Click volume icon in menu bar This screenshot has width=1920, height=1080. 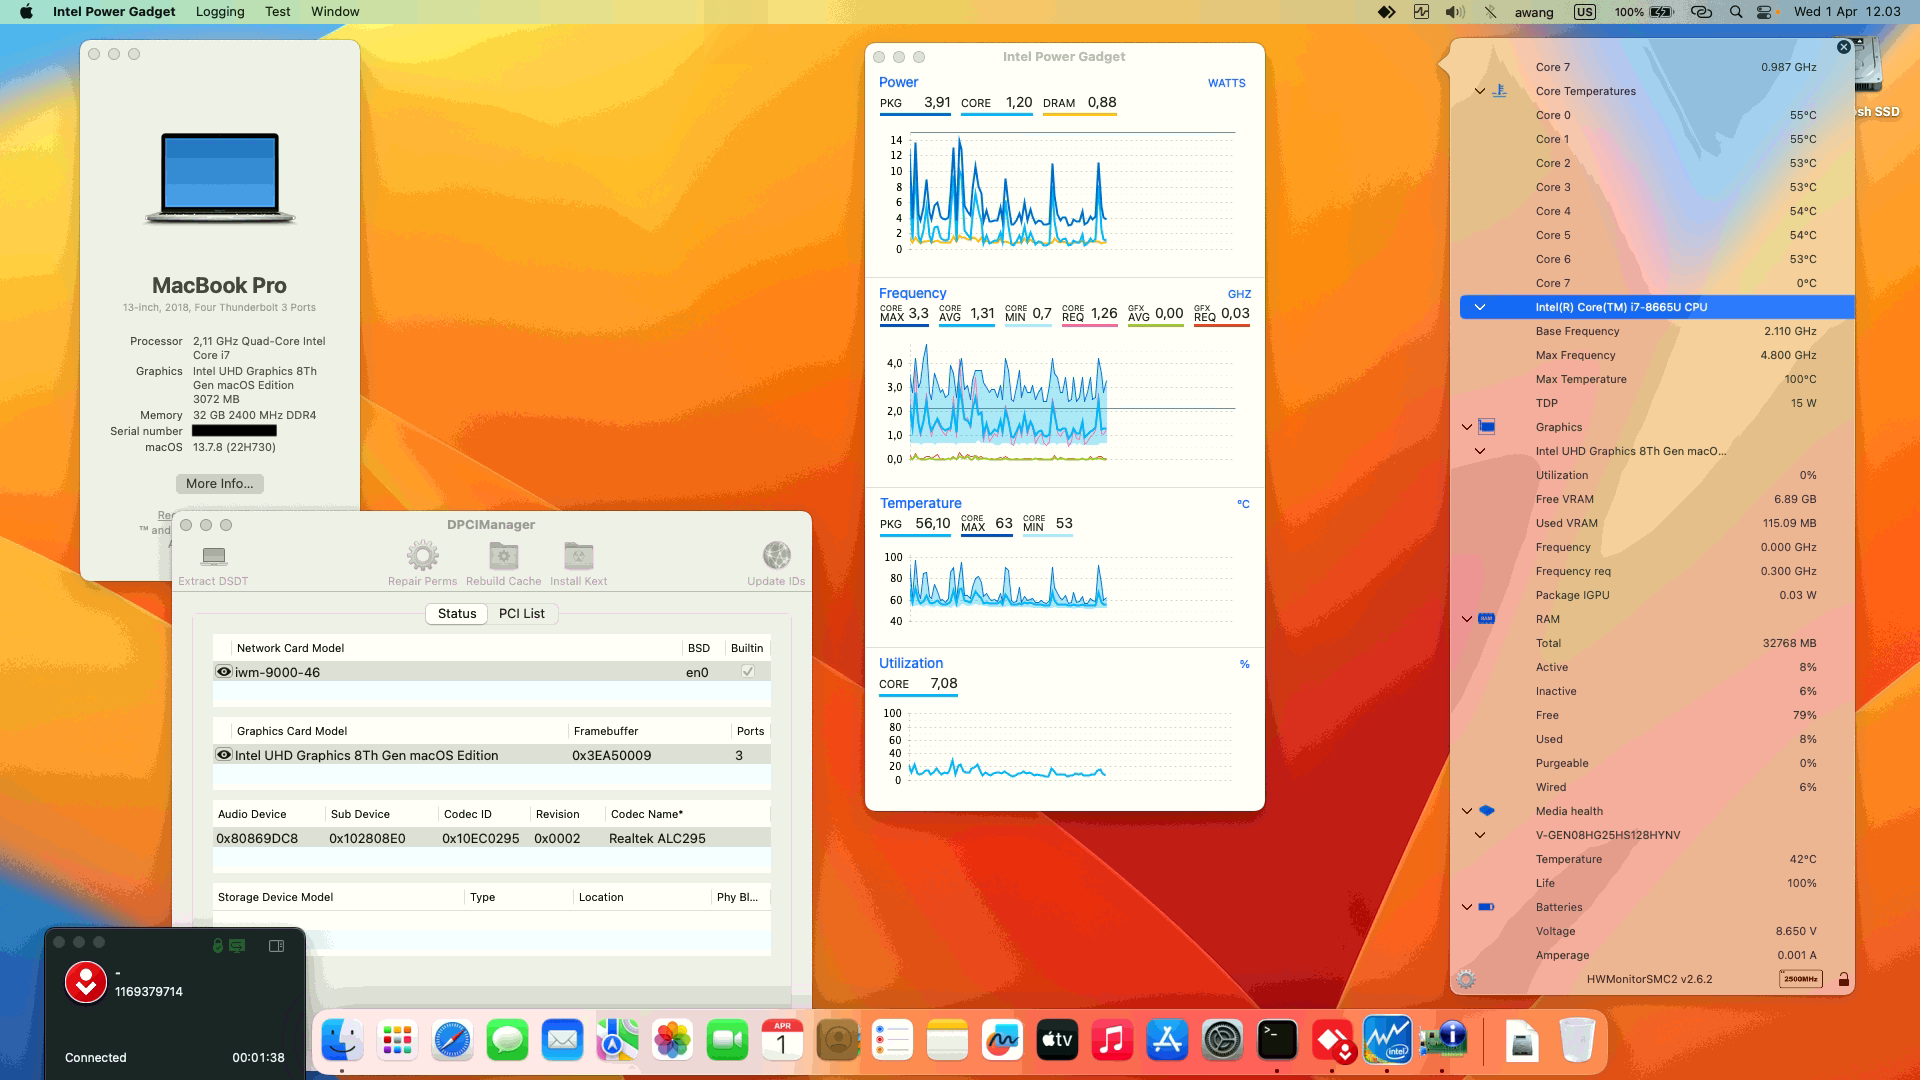point(1455,12)
